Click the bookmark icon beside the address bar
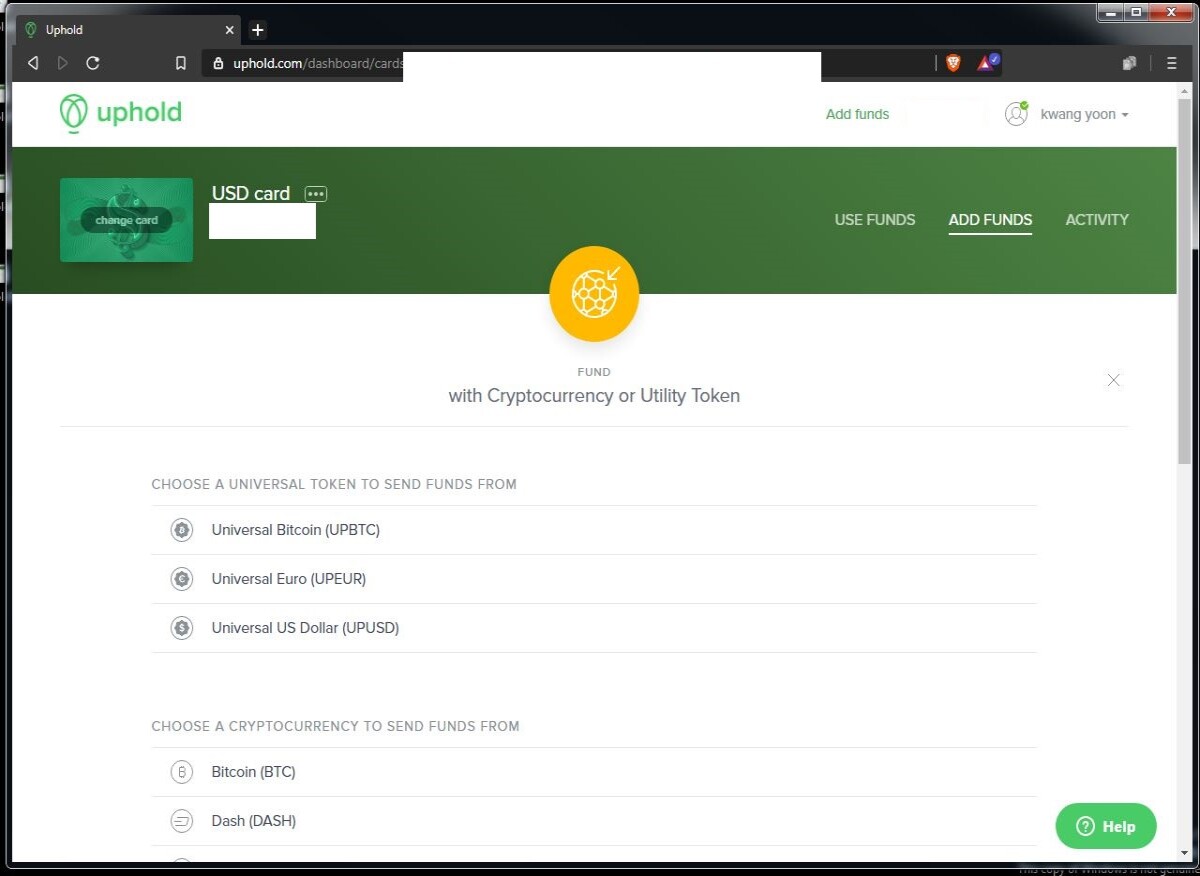The image size is (1200, 876). pyautogui.click(x=181, y=63)
